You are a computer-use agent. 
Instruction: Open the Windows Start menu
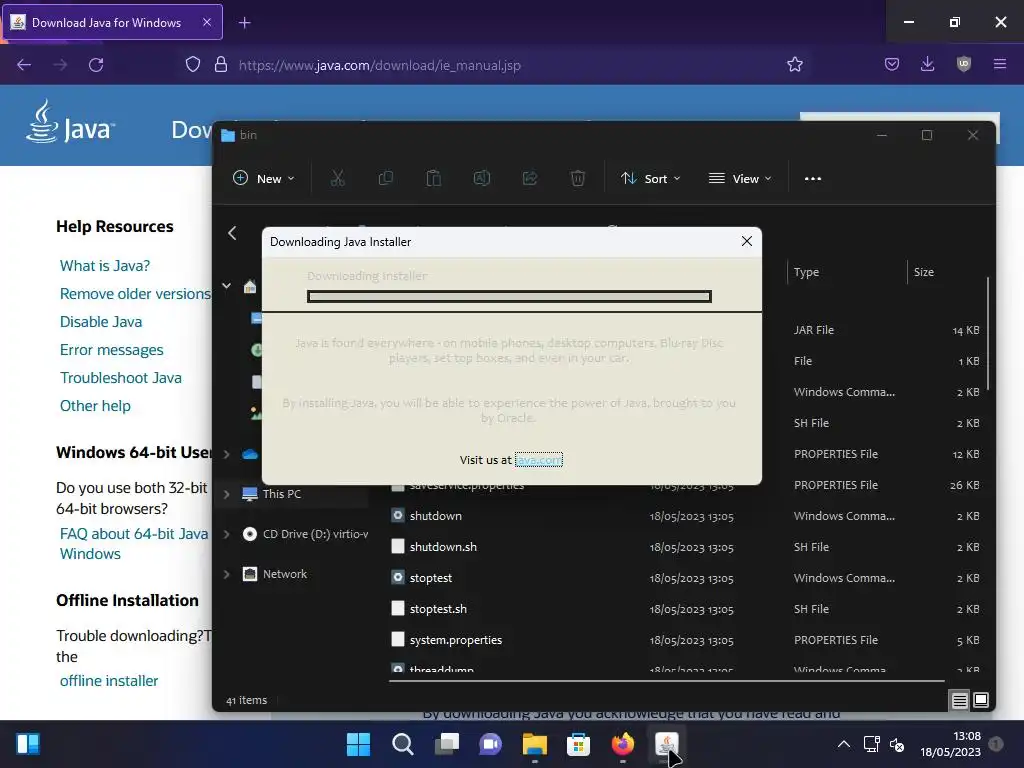[358, 744]
